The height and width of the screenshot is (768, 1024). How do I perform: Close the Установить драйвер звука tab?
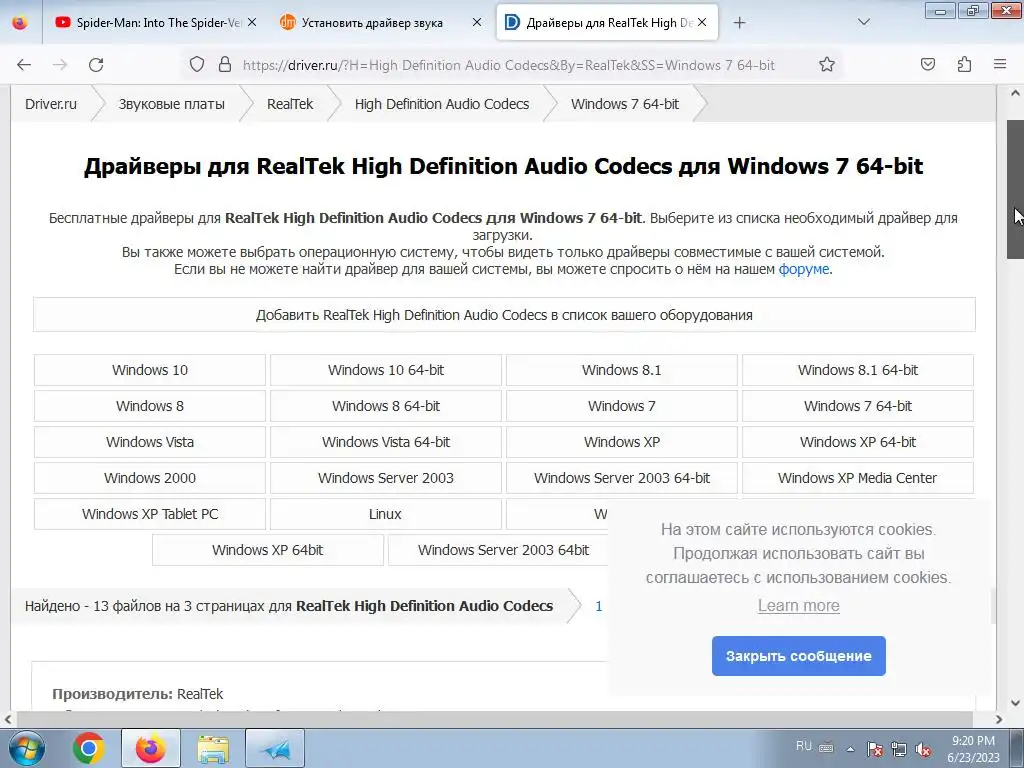[477, 22]
